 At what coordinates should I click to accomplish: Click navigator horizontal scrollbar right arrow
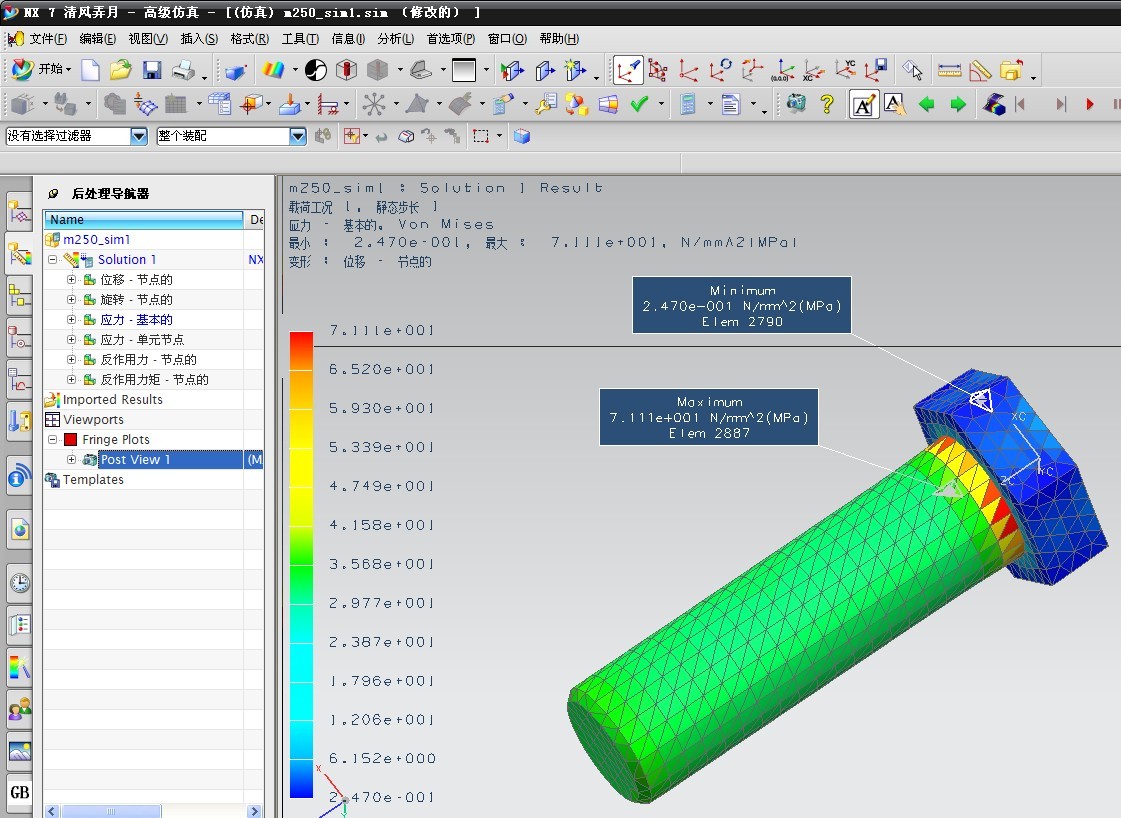(x=255, y=812)
